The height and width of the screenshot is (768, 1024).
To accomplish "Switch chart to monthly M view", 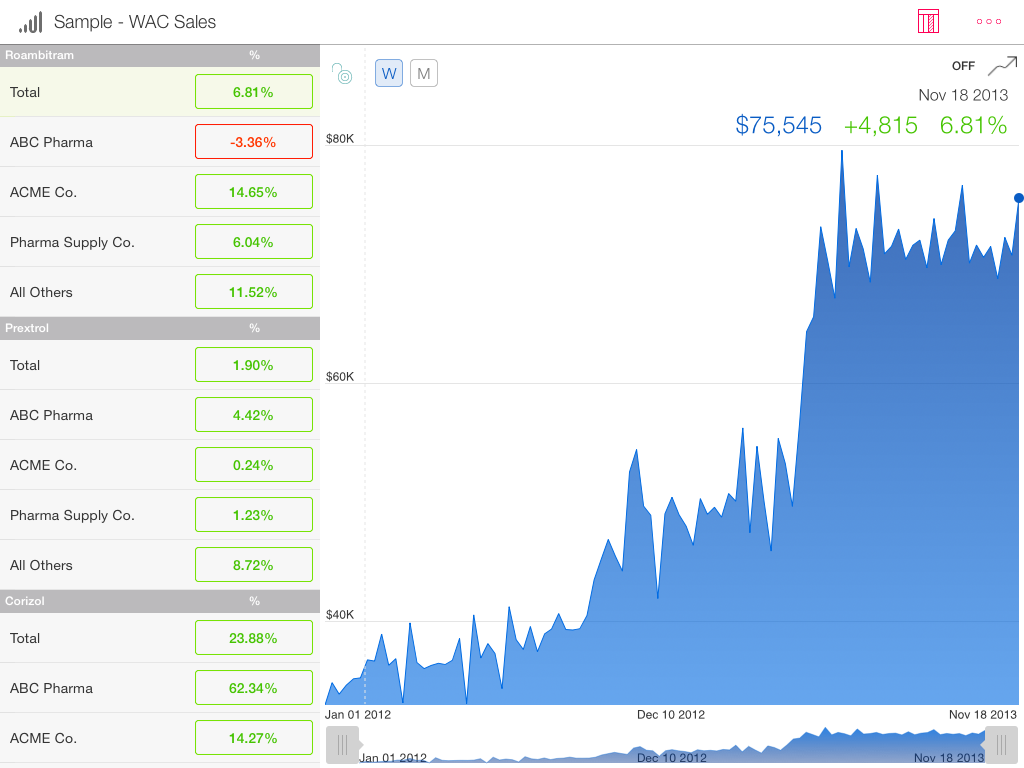I will click(424, 73).
